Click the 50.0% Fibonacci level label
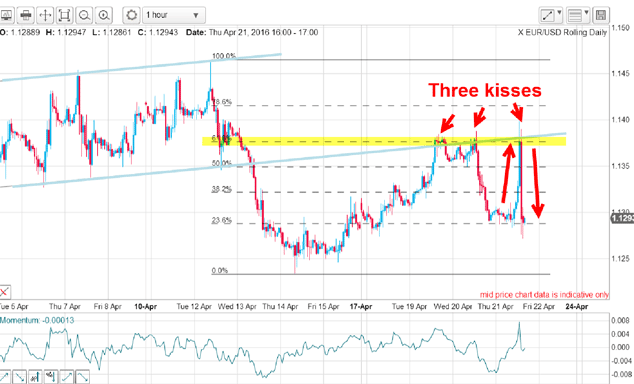Viewport: 634px width, 384px height. tap(222, 163)
